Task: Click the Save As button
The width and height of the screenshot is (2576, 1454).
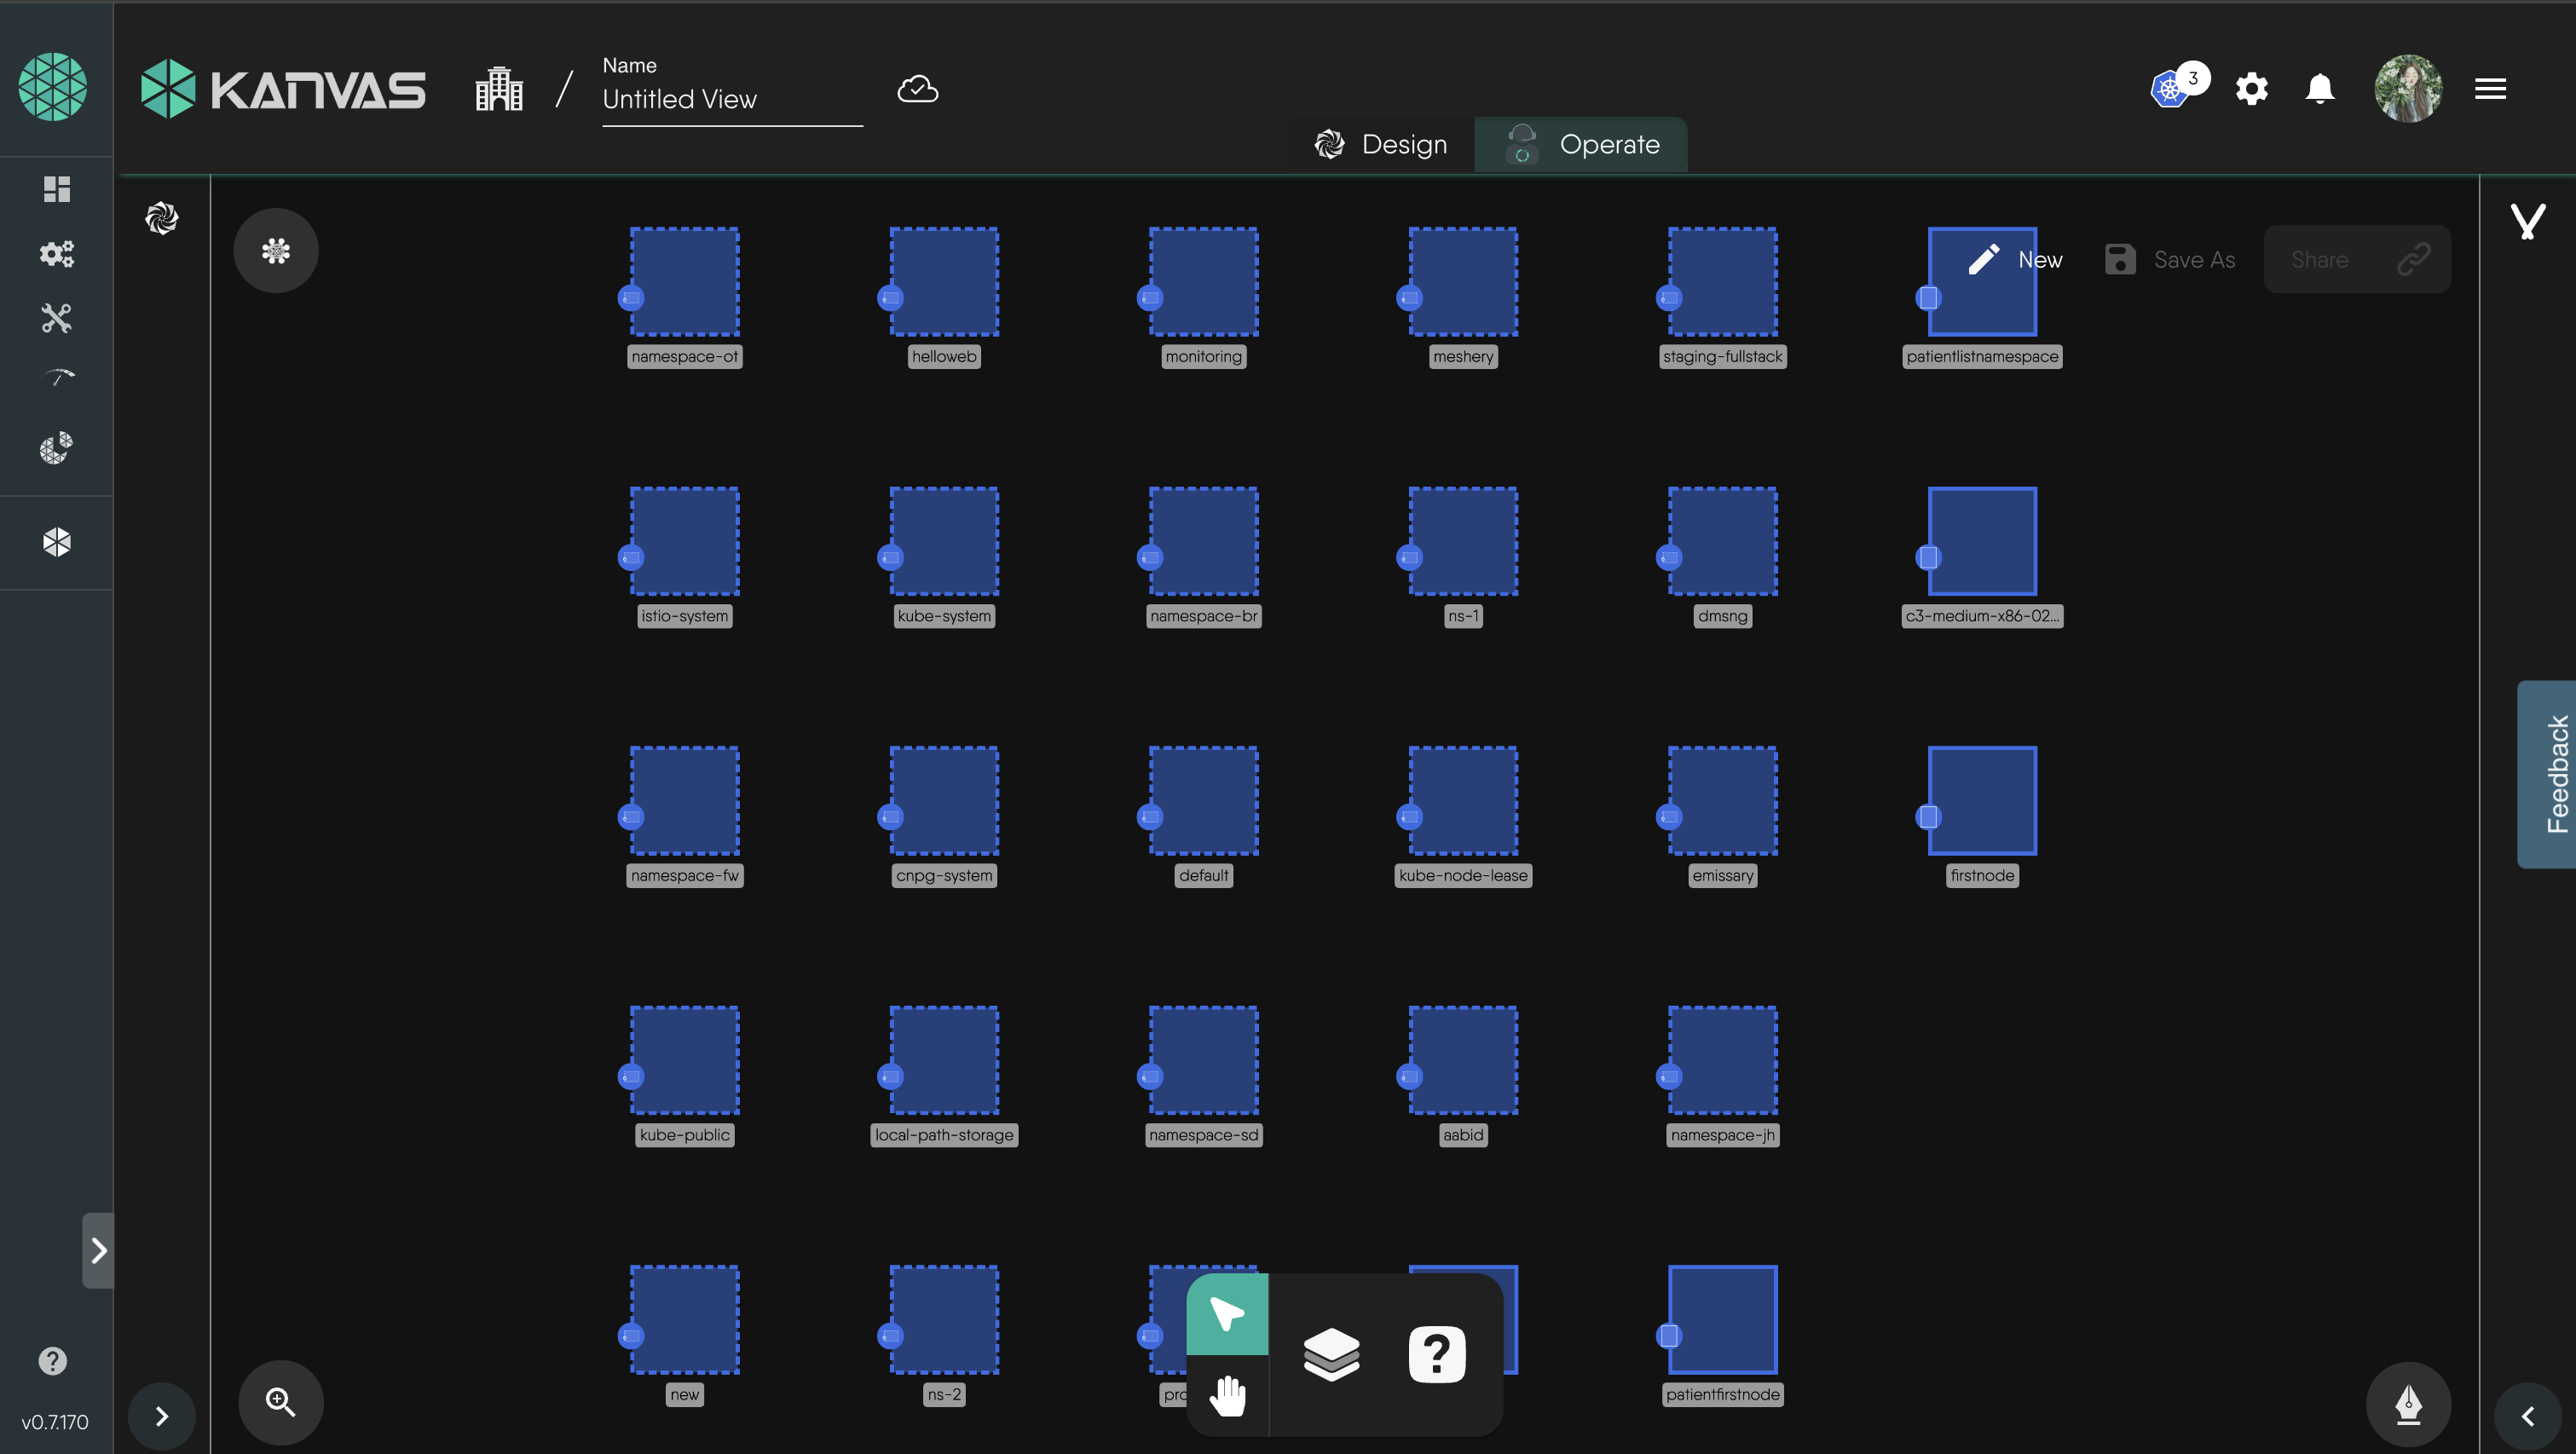Action: (2170, 260)
